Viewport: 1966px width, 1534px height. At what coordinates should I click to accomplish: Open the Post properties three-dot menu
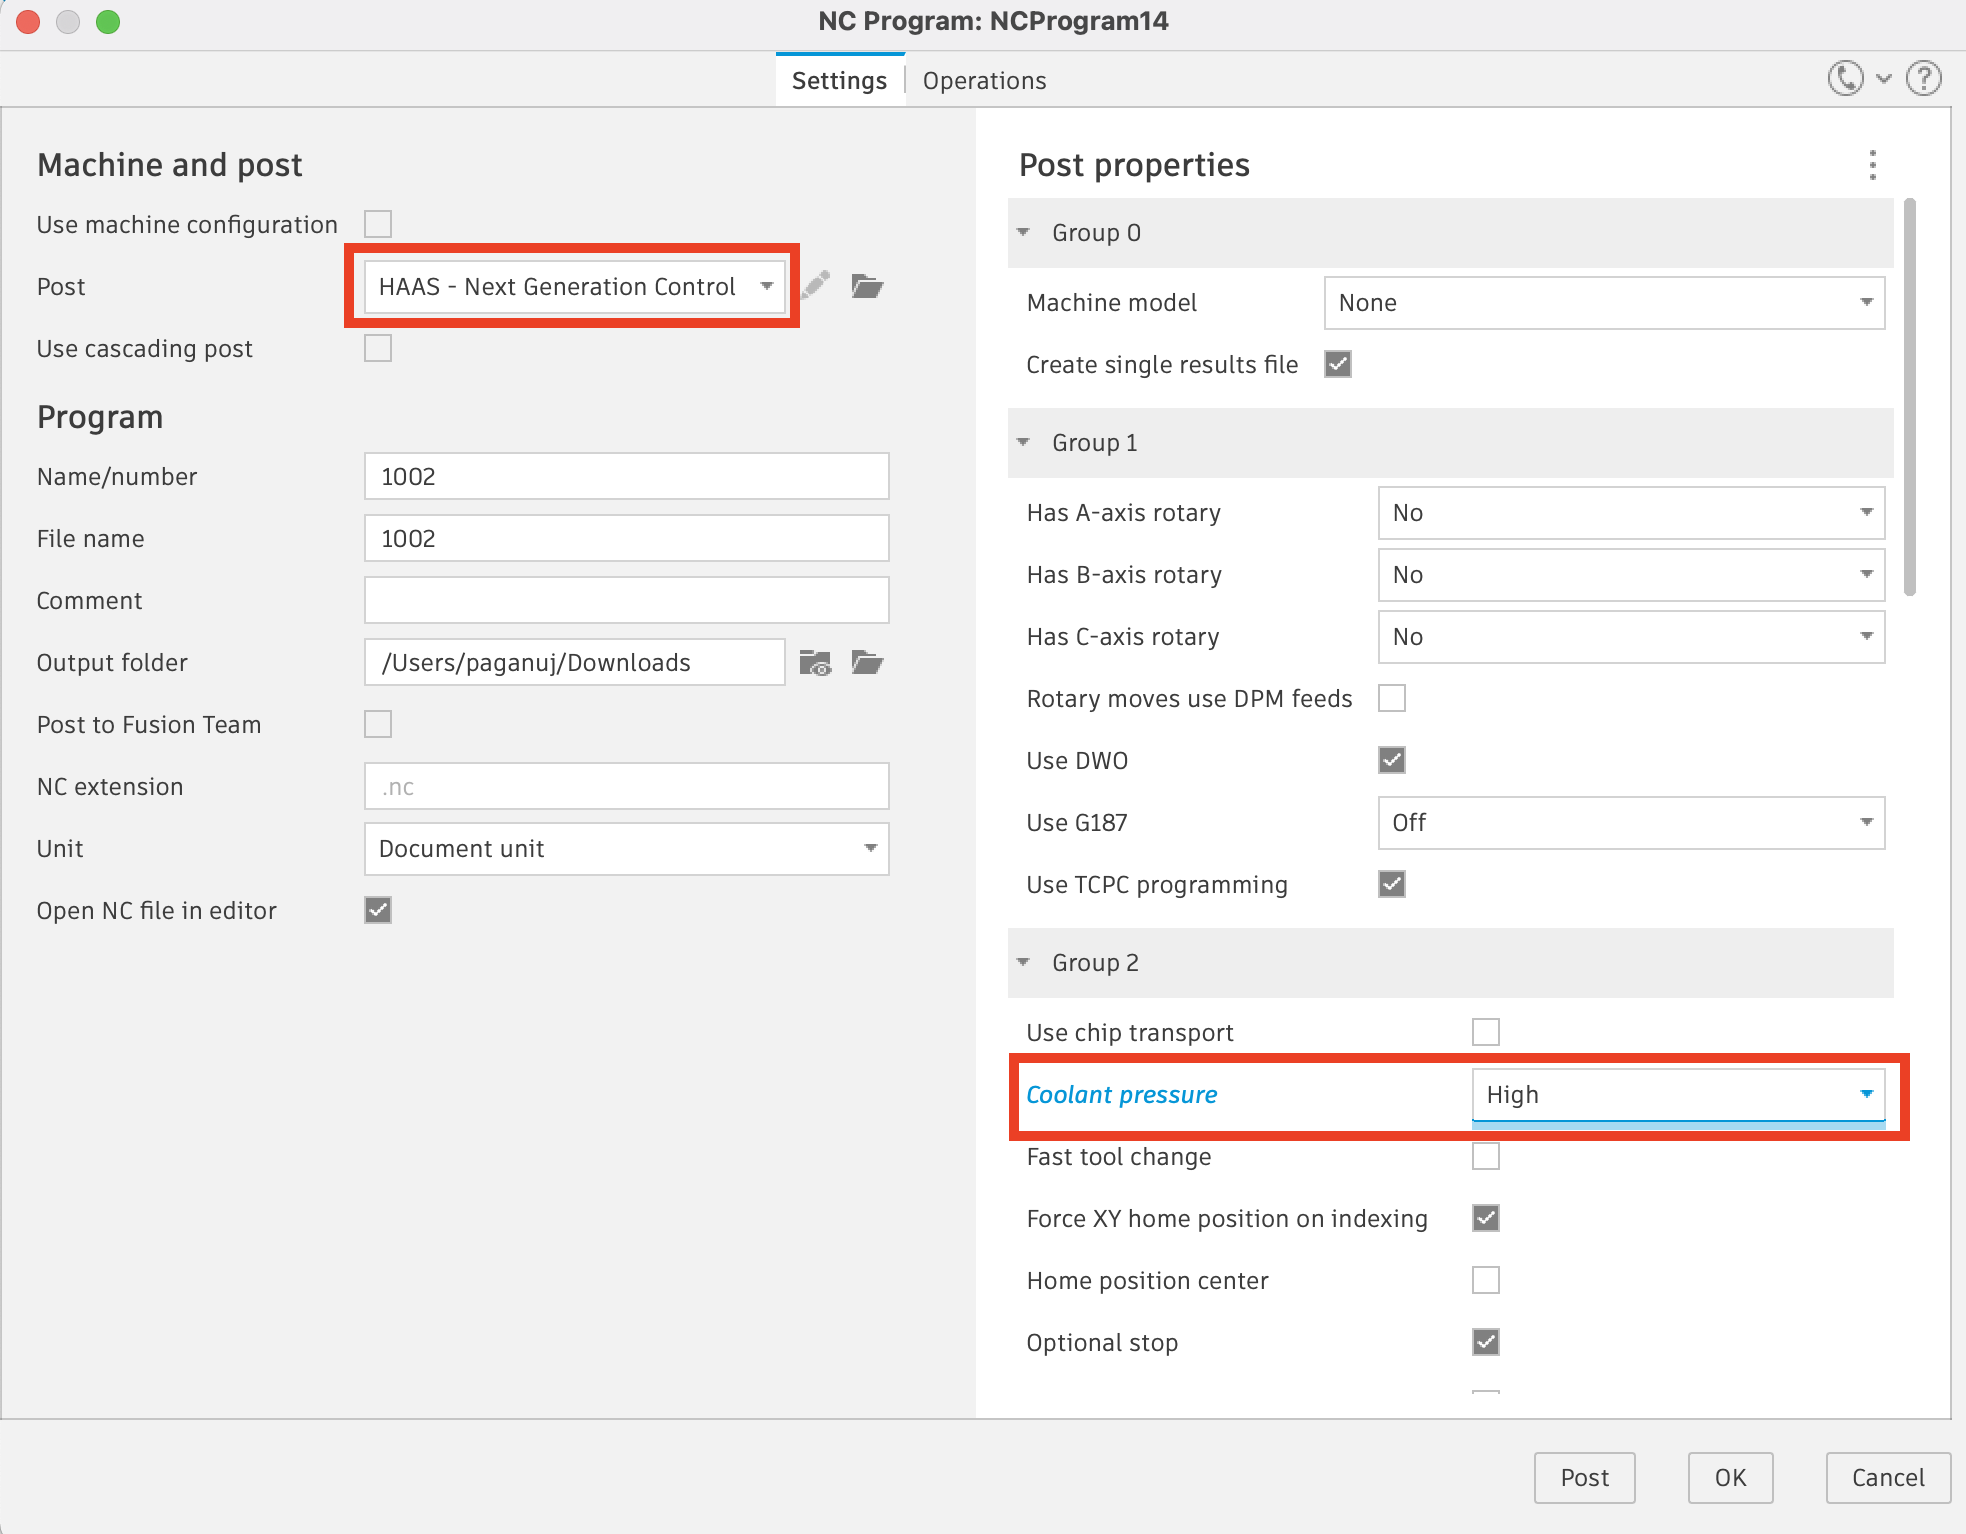tap(1872, 165)
